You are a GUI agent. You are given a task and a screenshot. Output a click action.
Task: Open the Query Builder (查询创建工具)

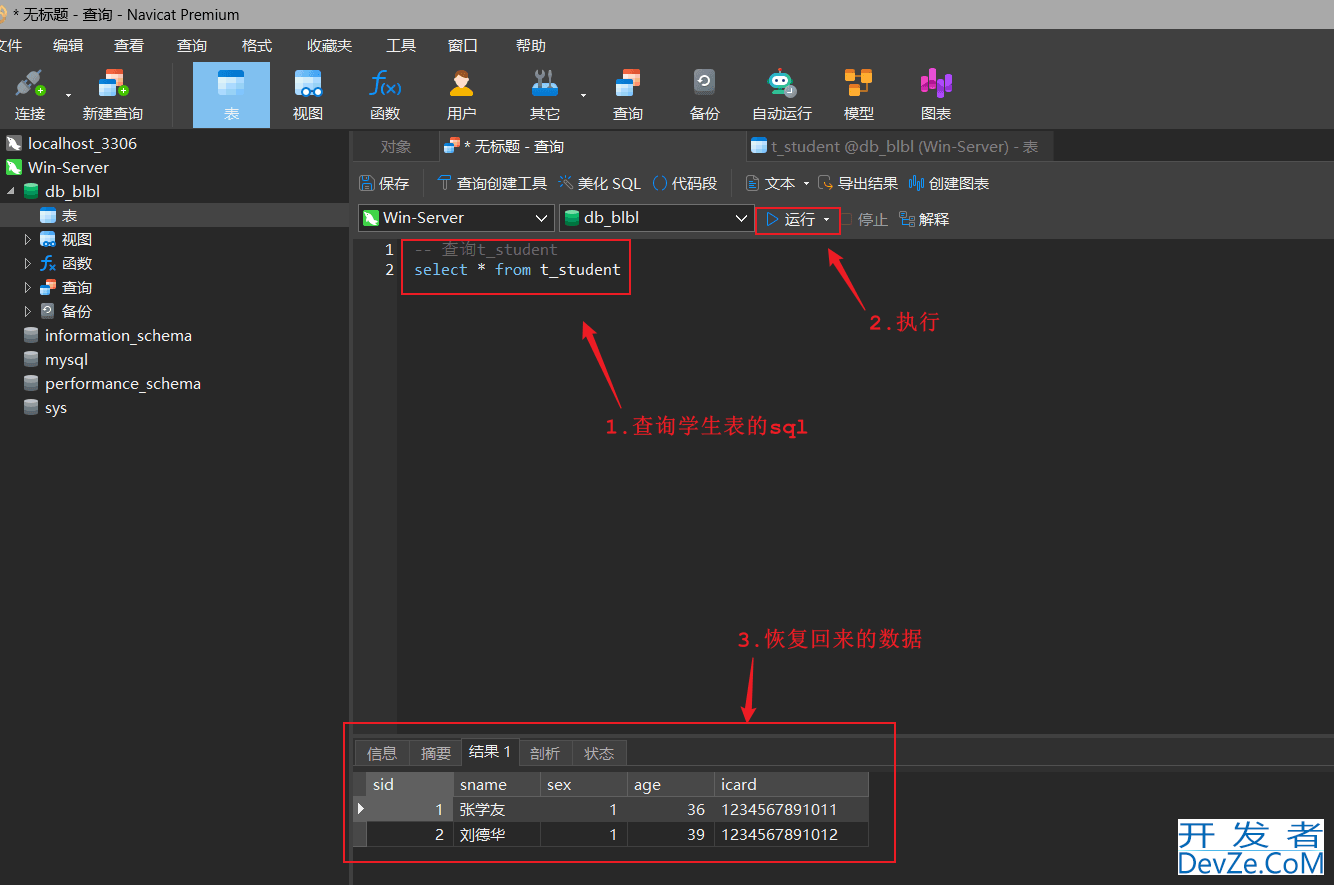tap(492, 183)
